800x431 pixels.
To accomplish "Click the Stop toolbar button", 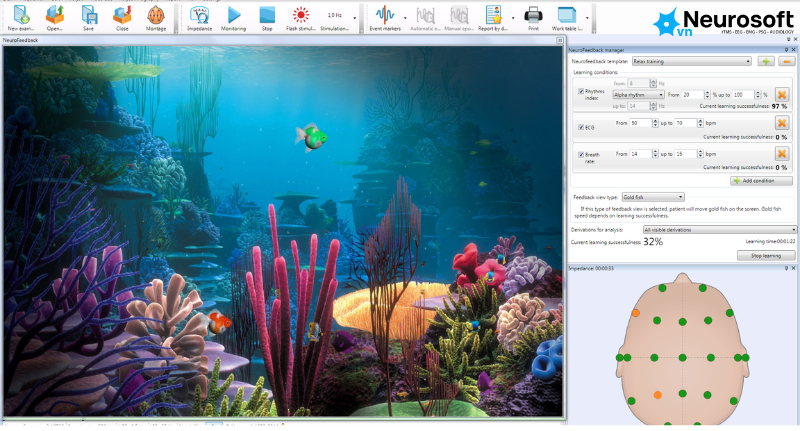I will point(267,18).
